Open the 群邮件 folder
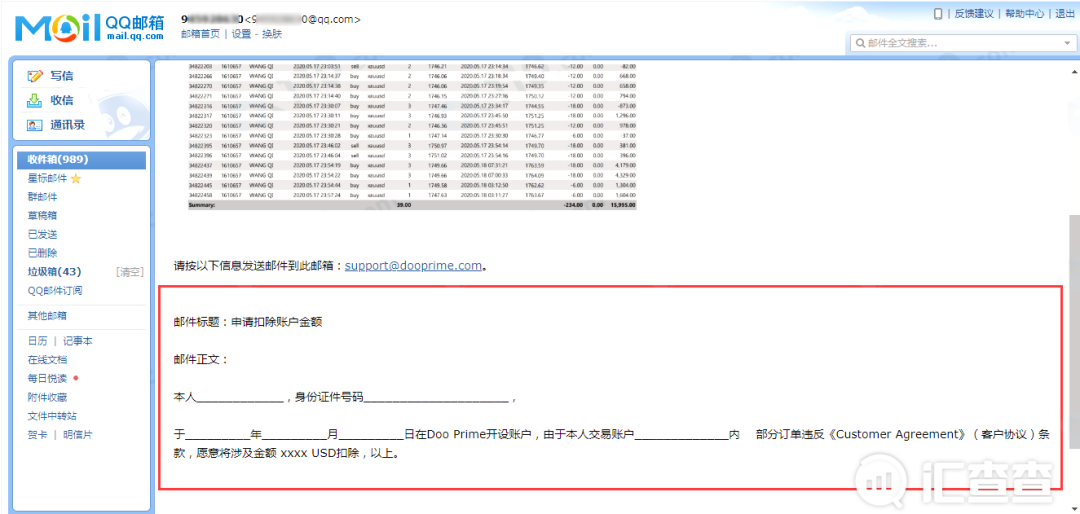The width and height of the screenshot is (1080, 514). [x=42, y=197]
